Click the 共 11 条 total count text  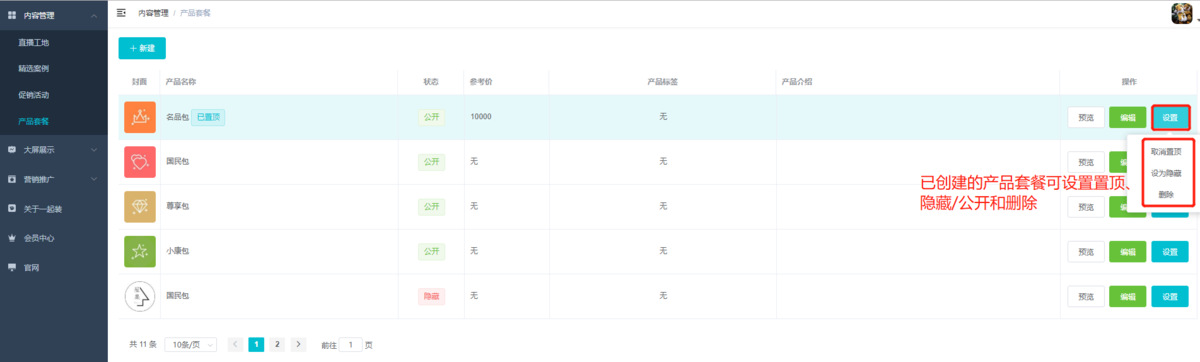(143, 344)
